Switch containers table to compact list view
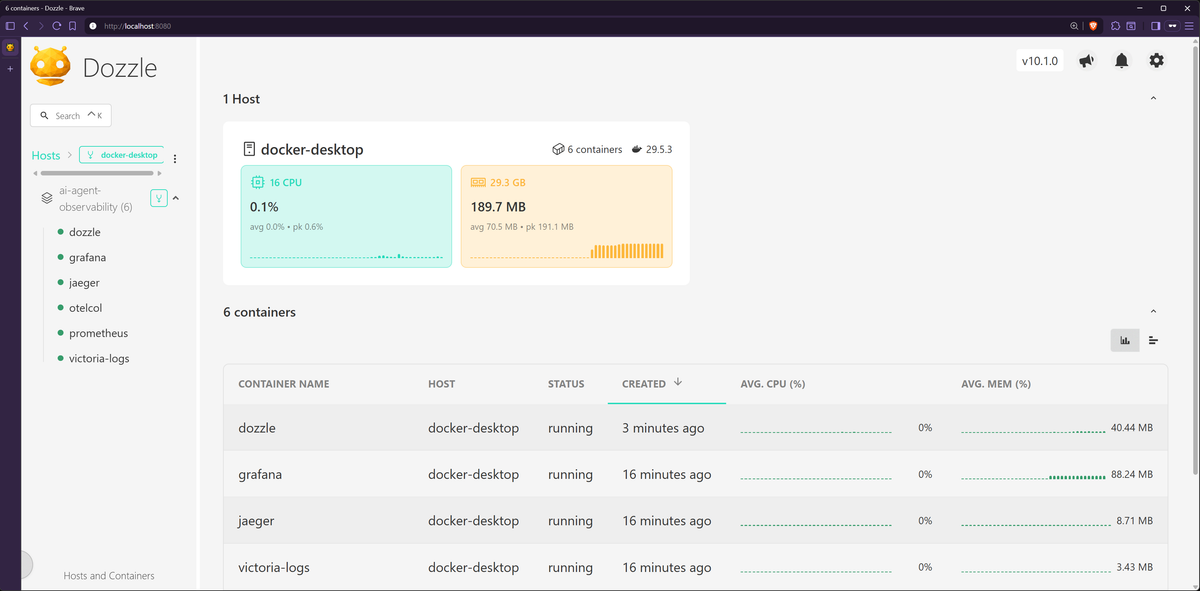 (x=1154, y=340)
